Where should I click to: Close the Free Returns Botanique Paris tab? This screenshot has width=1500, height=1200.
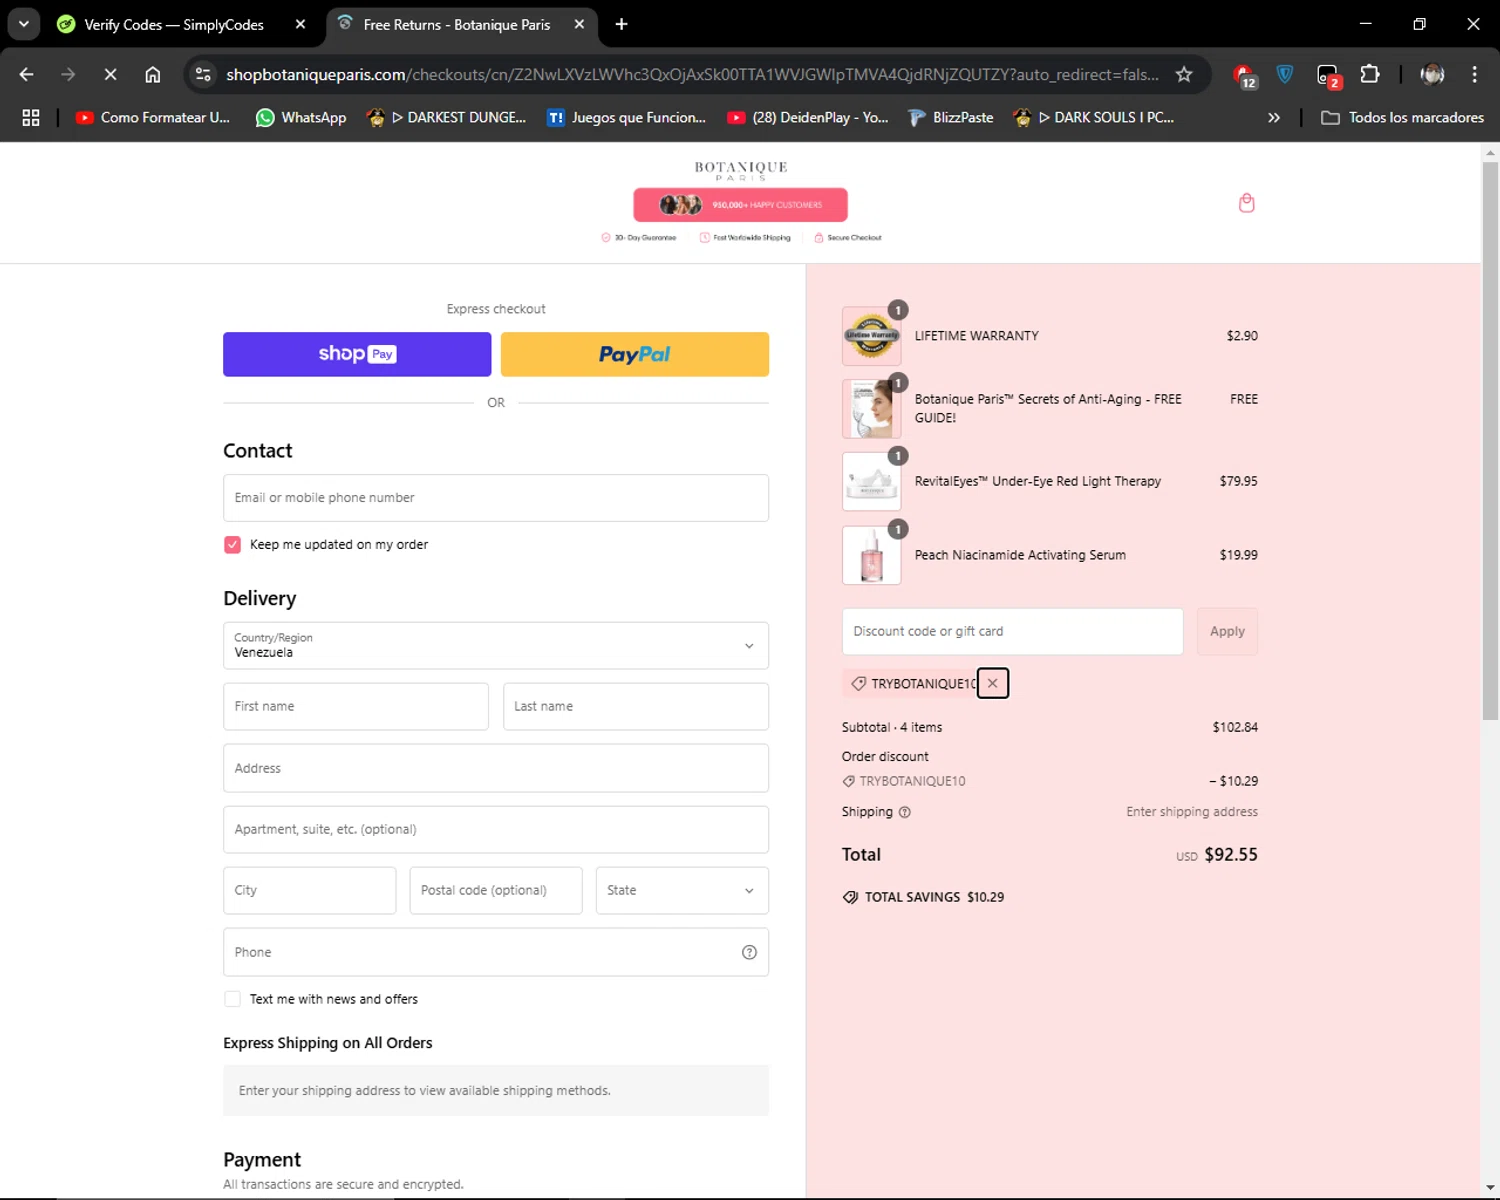(579, 24)
